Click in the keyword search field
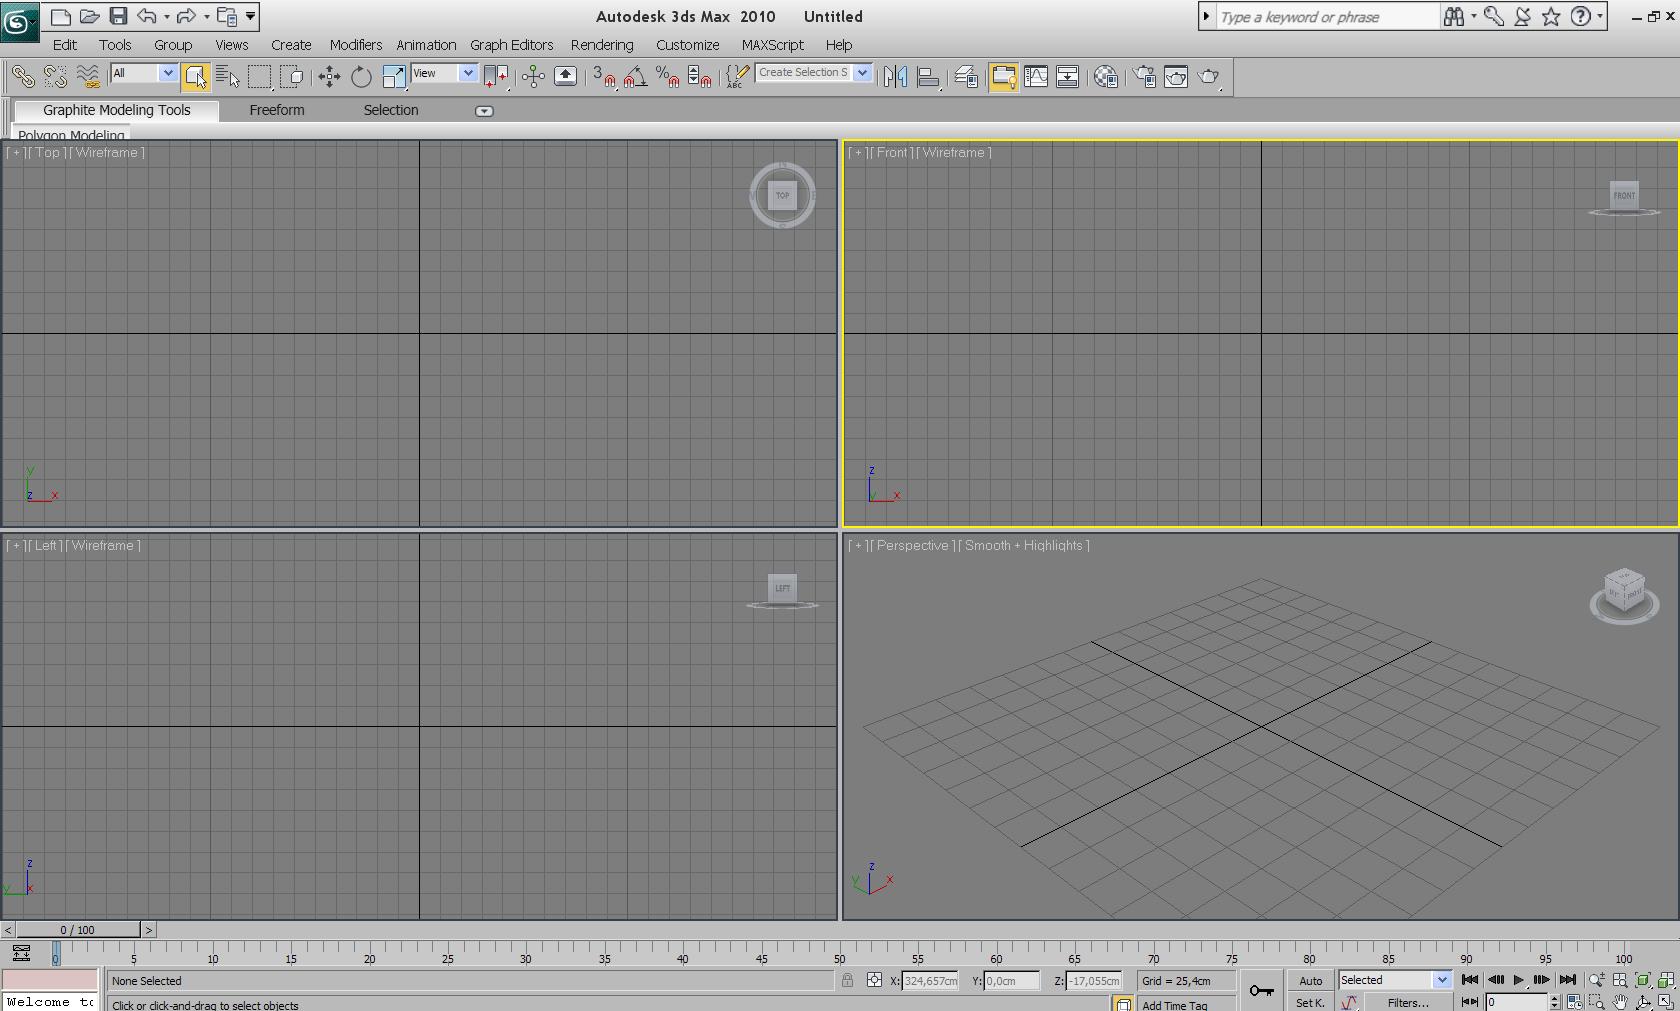The image size is (1680, 1011). [x=1326, y=17]
